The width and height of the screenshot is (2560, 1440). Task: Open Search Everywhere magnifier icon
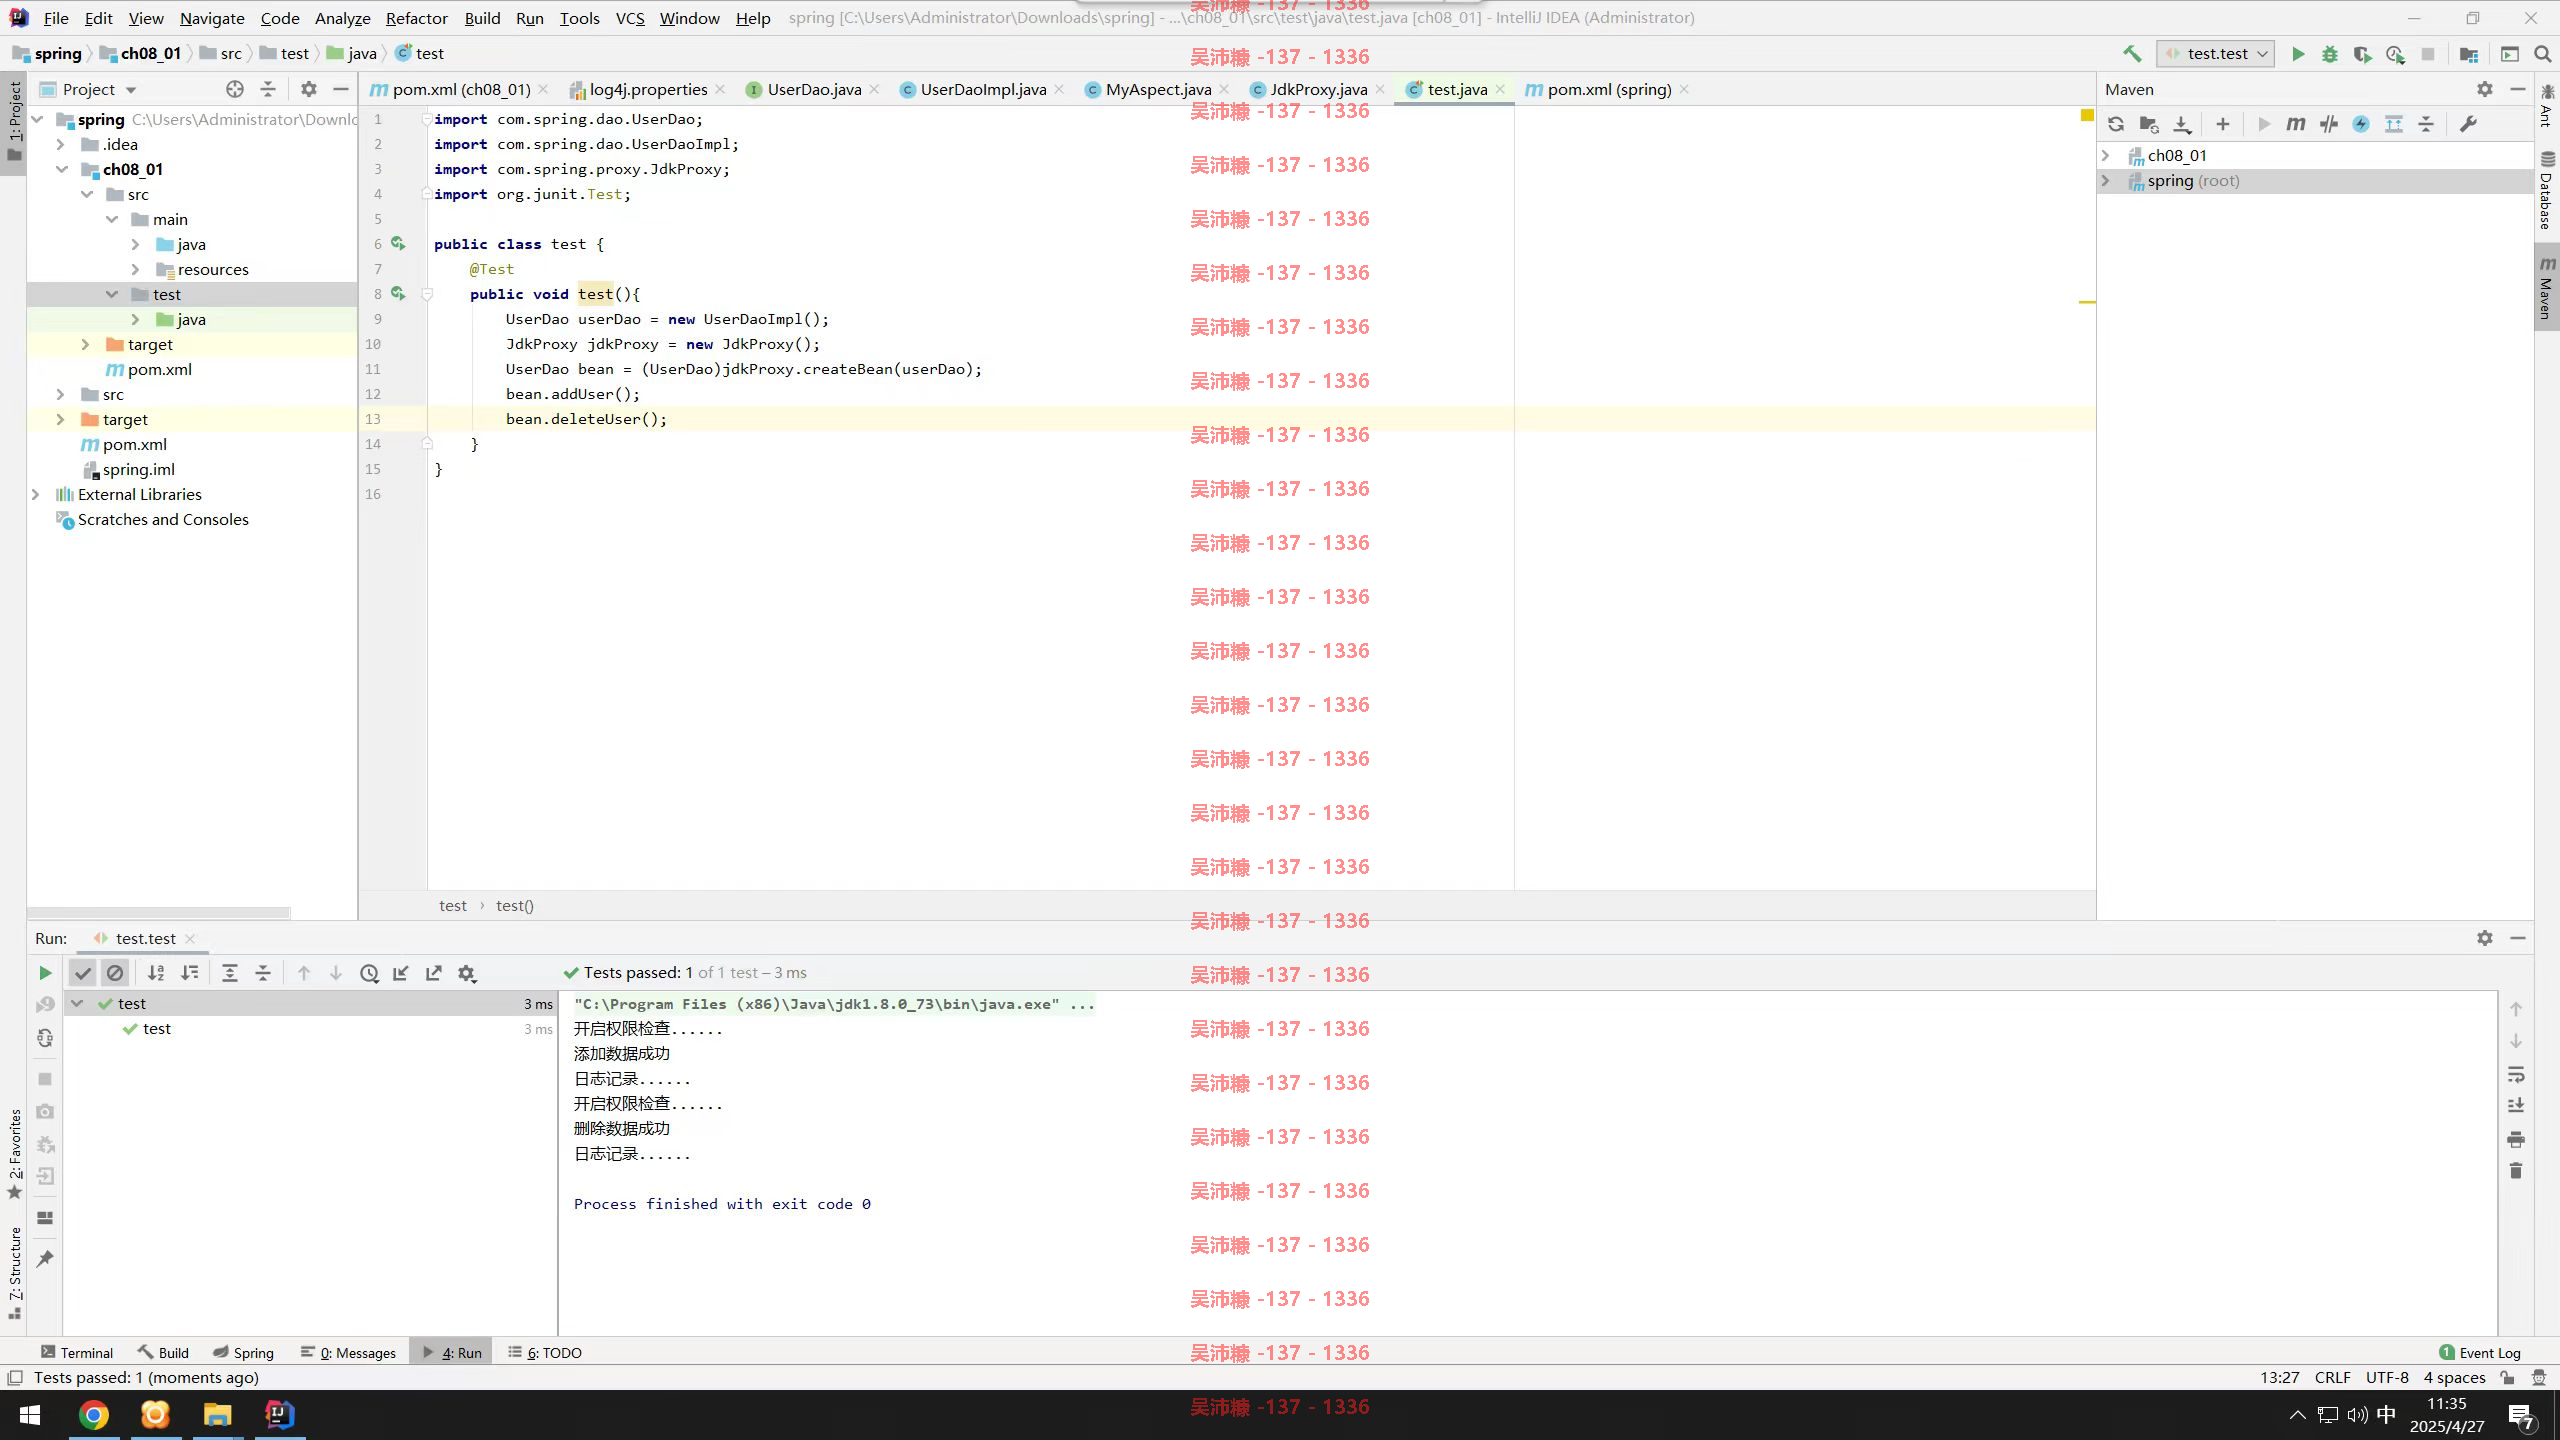click(x=2543, y=54)
